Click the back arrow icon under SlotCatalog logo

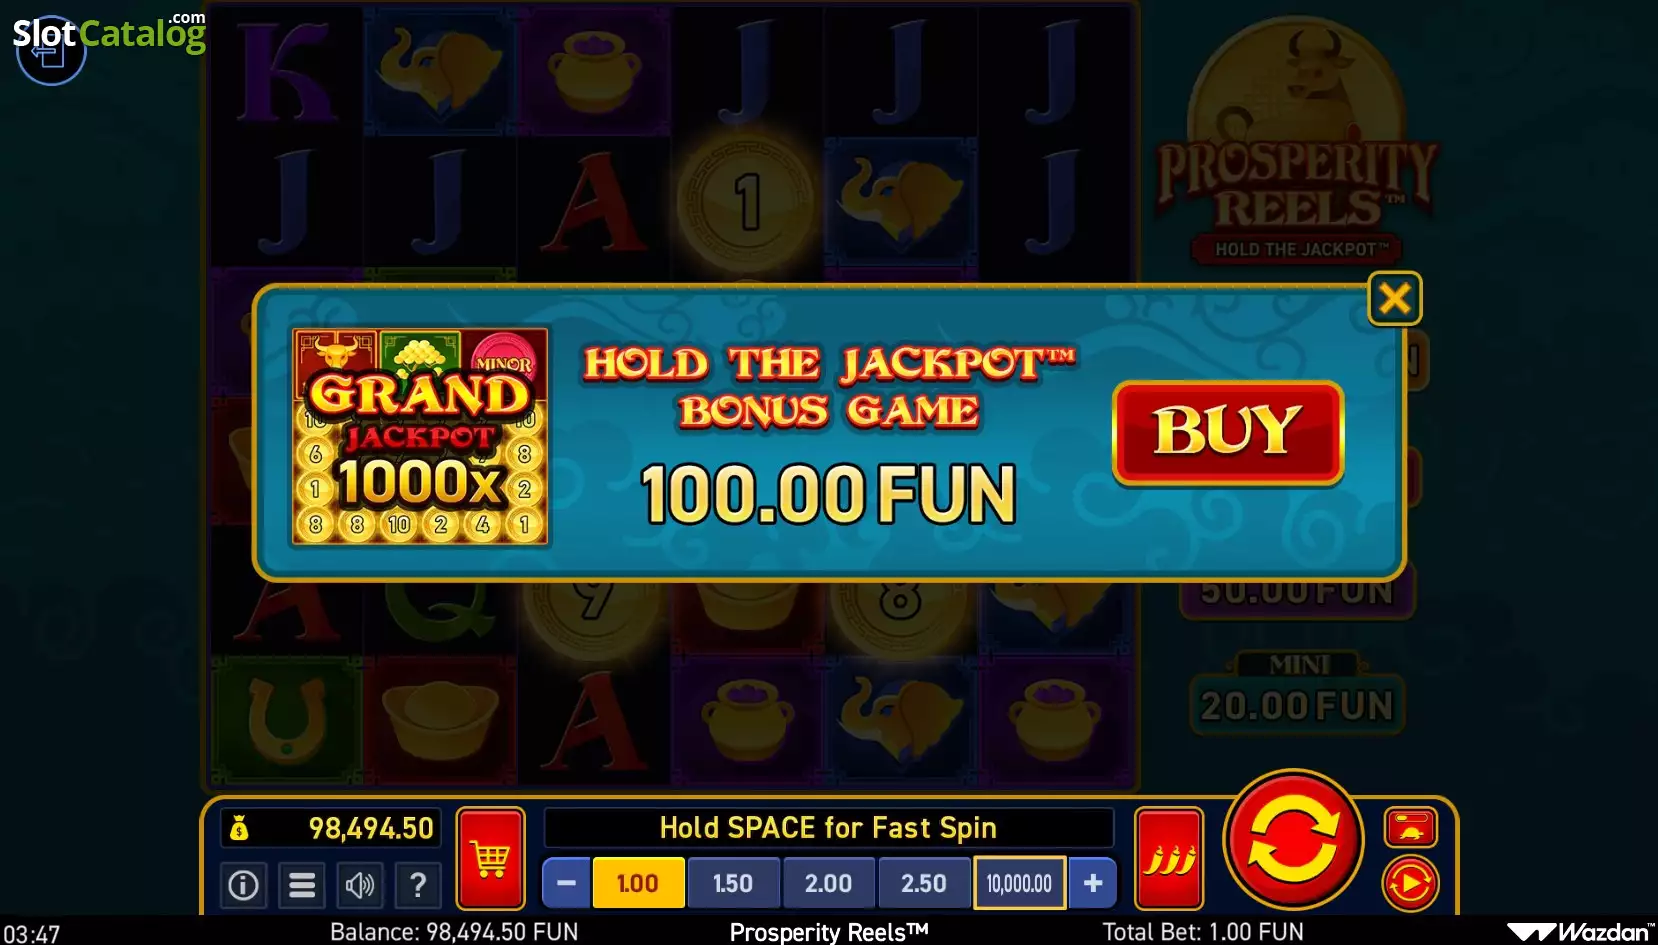50,52
